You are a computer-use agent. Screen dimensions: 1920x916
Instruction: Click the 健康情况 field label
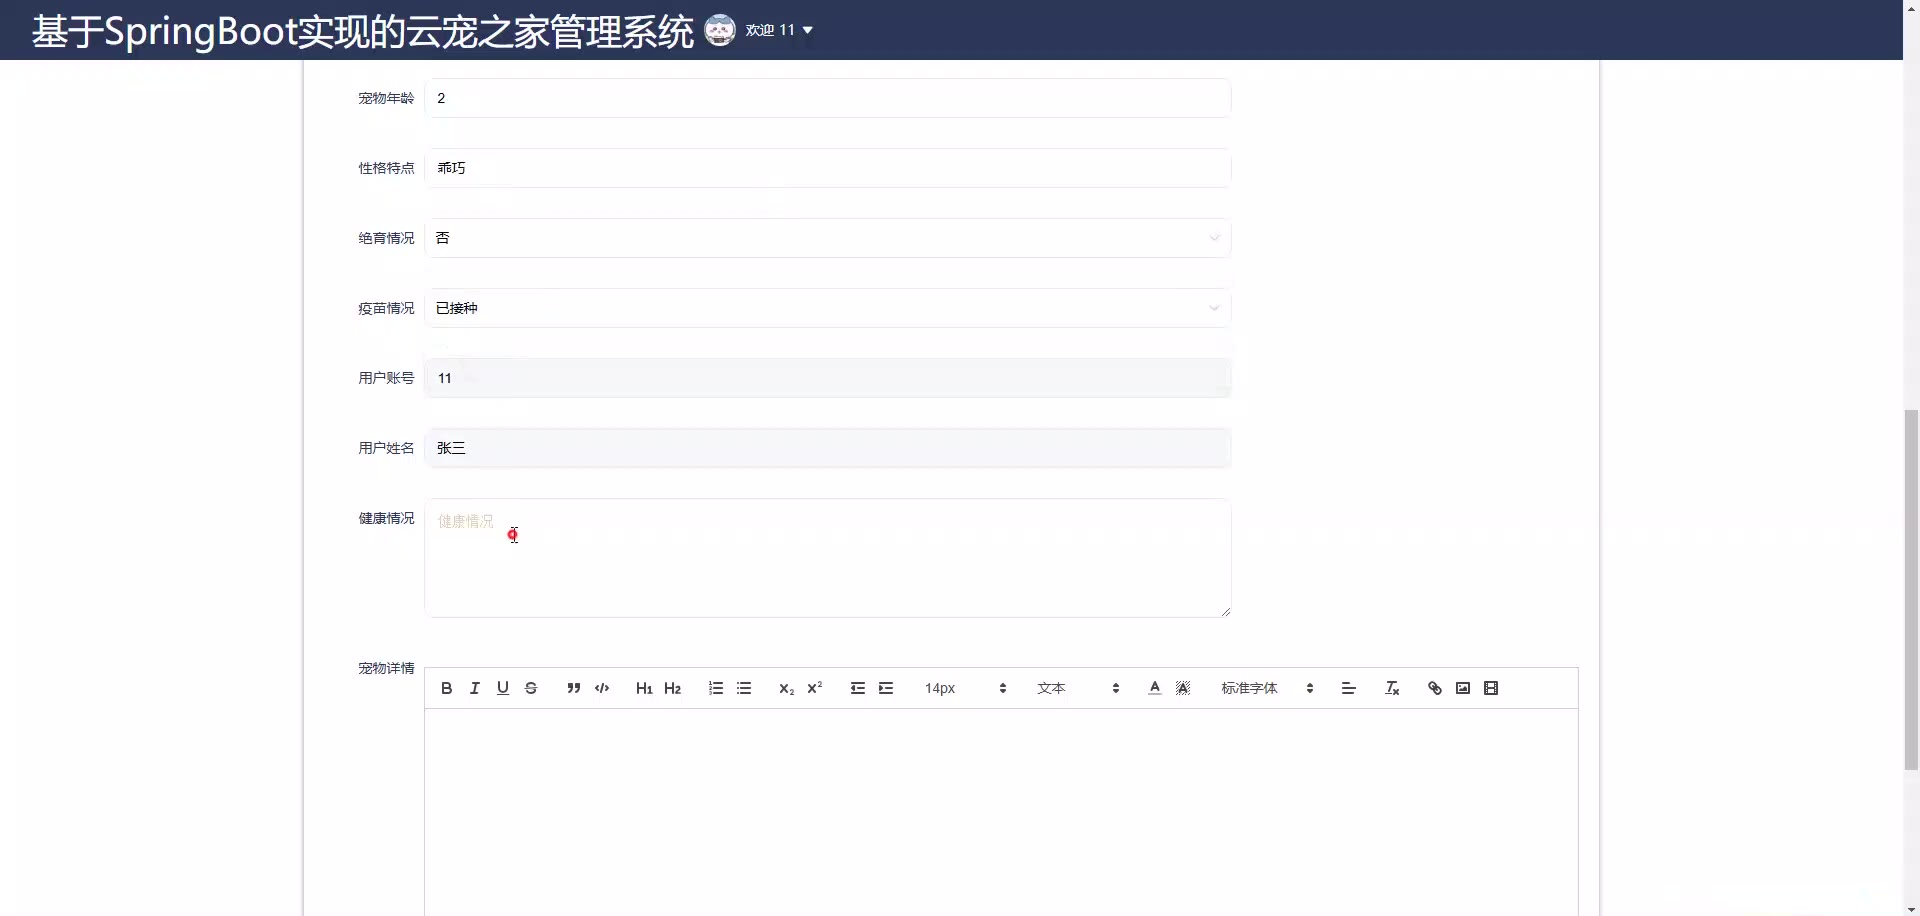386,518
